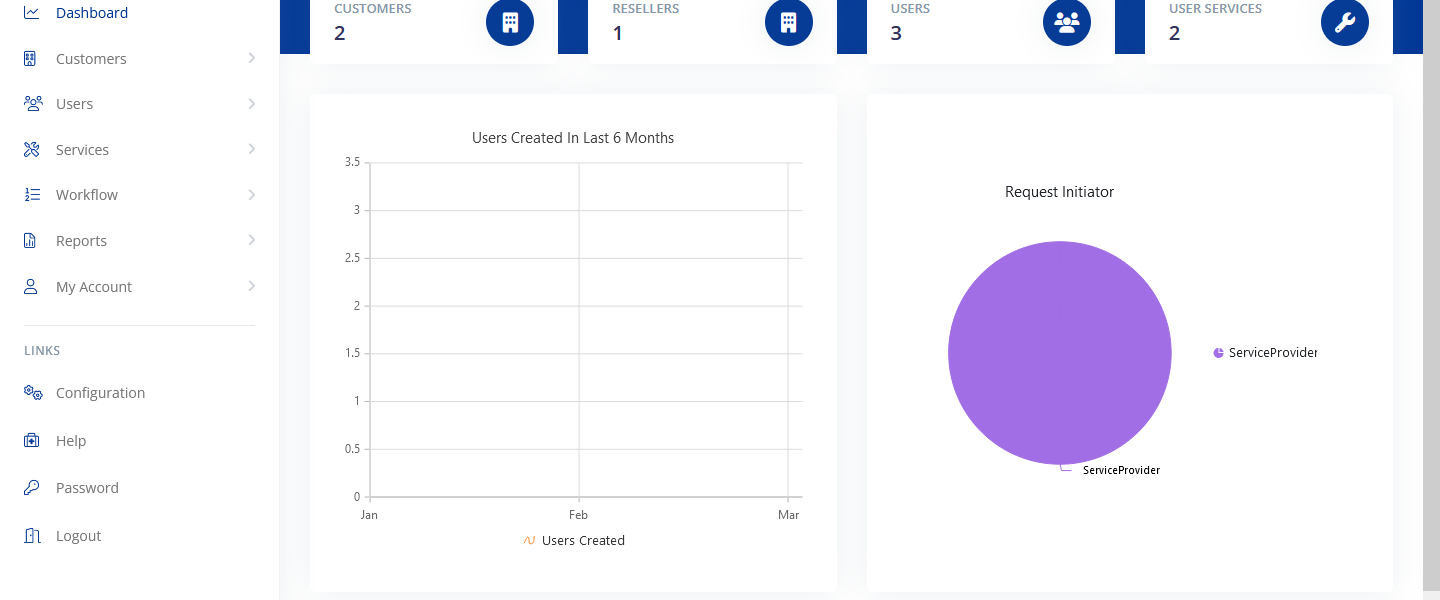Click the Help first-aid kit icon
The height and width of the screenshot is (600, 1440).
[x=32, y=441]
